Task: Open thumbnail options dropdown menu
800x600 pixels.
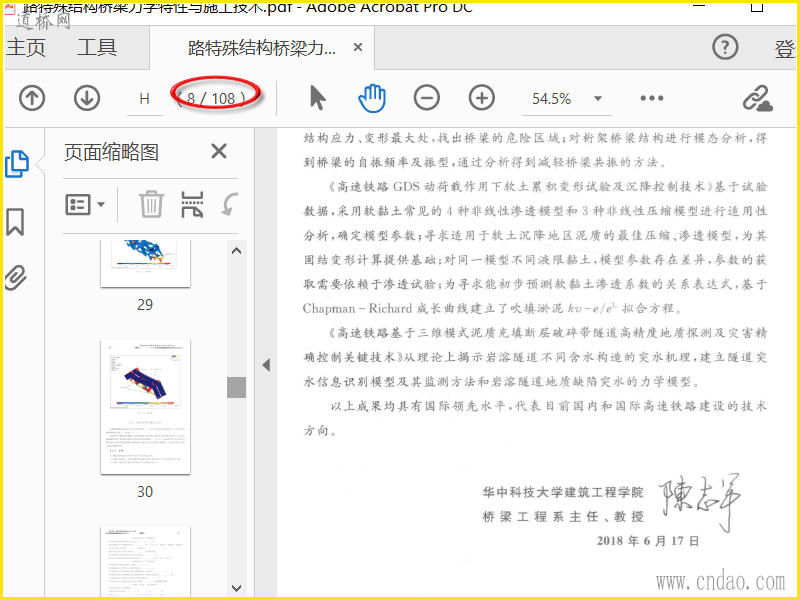Action: (x=85, y=205)
